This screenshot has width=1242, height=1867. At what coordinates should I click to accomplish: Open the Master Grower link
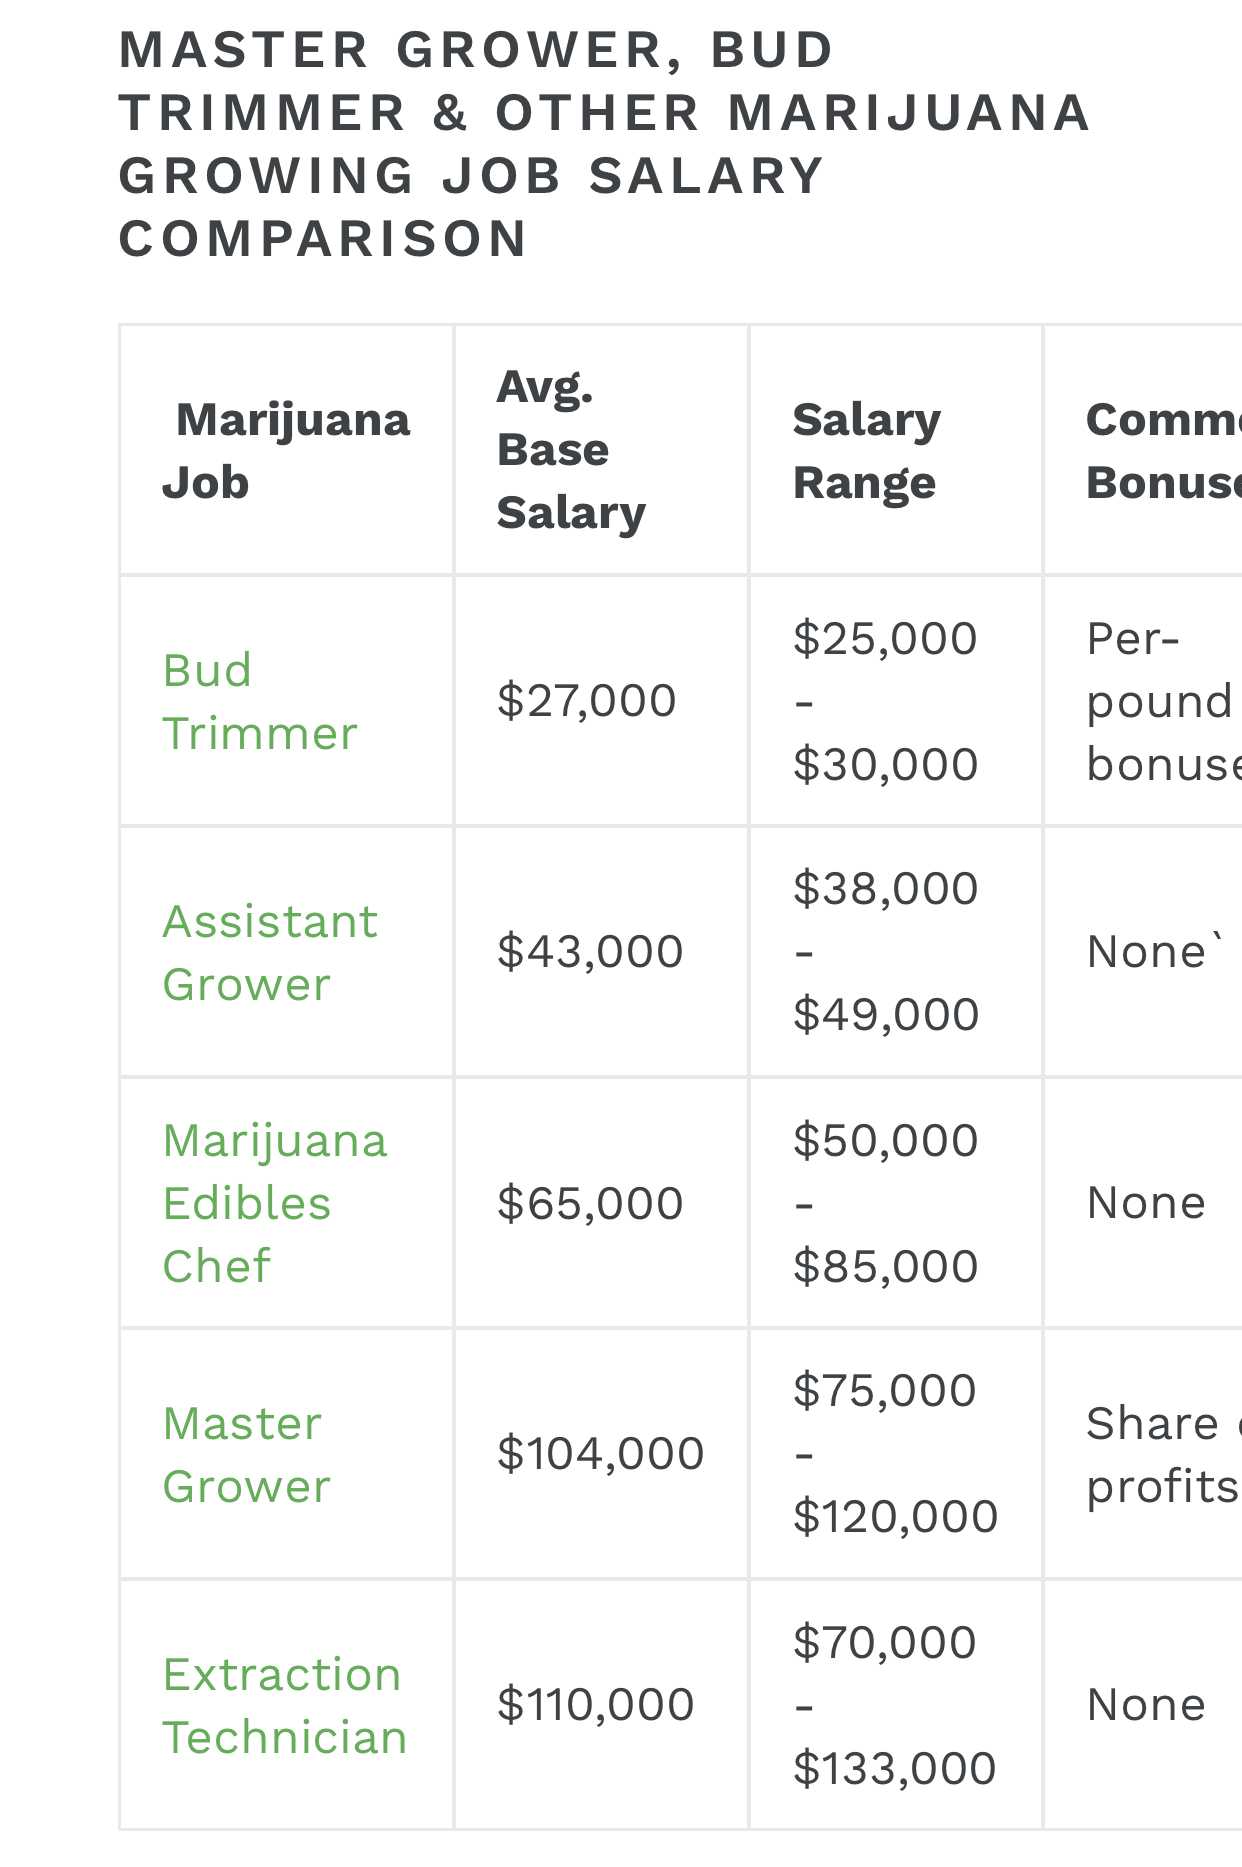tap(246, 1454)
